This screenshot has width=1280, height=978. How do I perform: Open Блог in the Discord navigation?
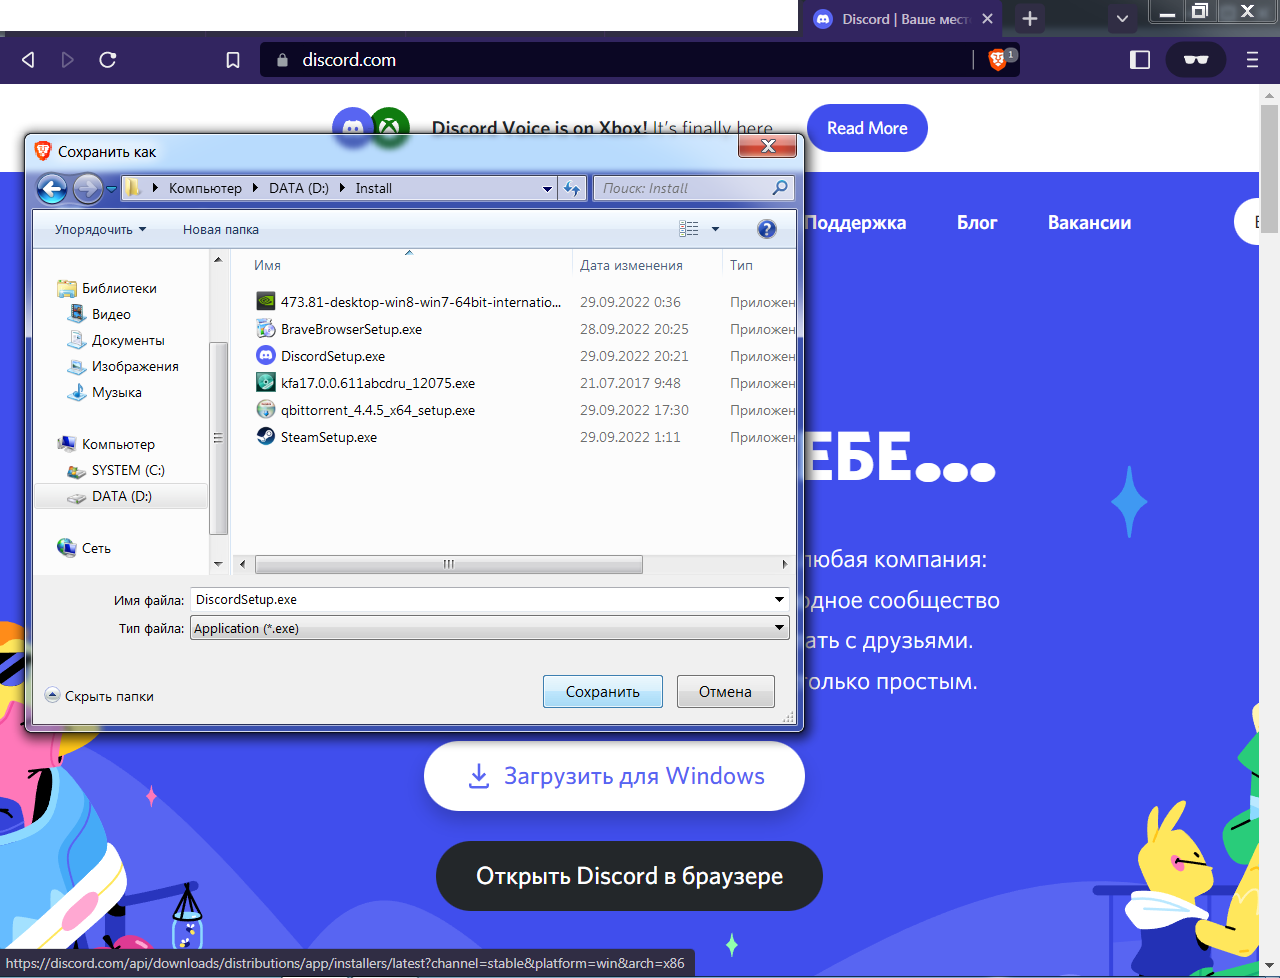click(x=977, y=223)
